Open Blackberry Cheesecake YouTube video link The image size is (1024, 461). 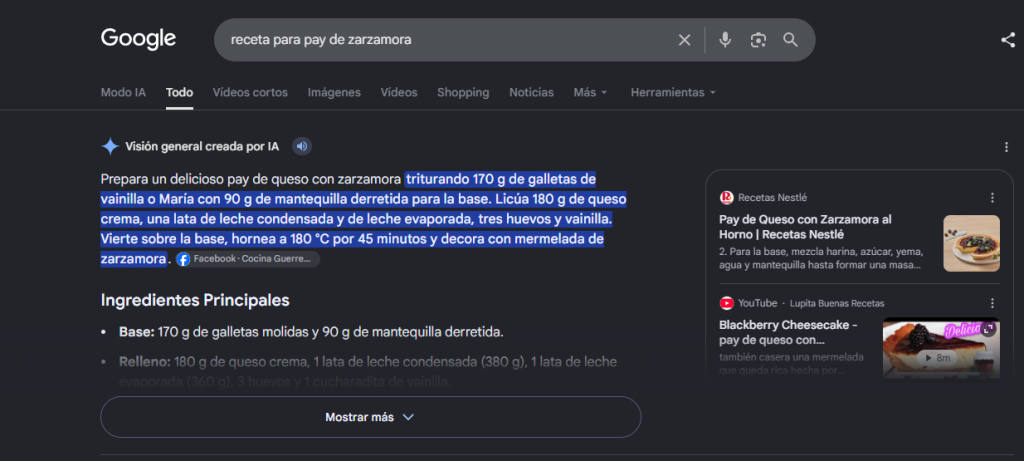788,332
